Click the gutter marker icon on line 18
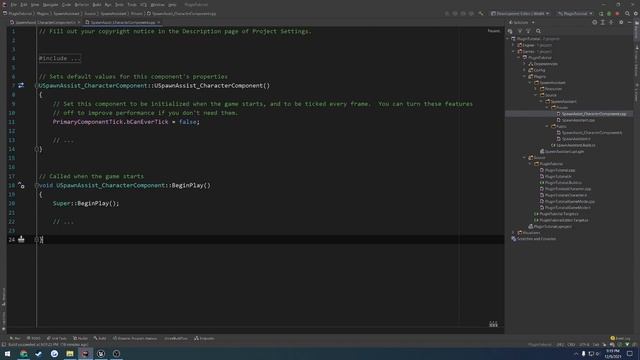640x360 pixels. [21, 185]
